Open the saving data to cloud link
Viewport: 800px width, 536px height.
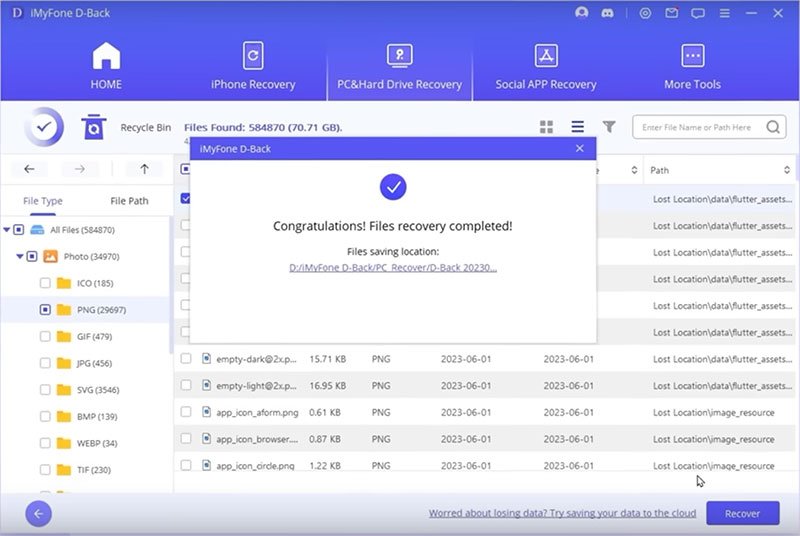pos(562,513)
